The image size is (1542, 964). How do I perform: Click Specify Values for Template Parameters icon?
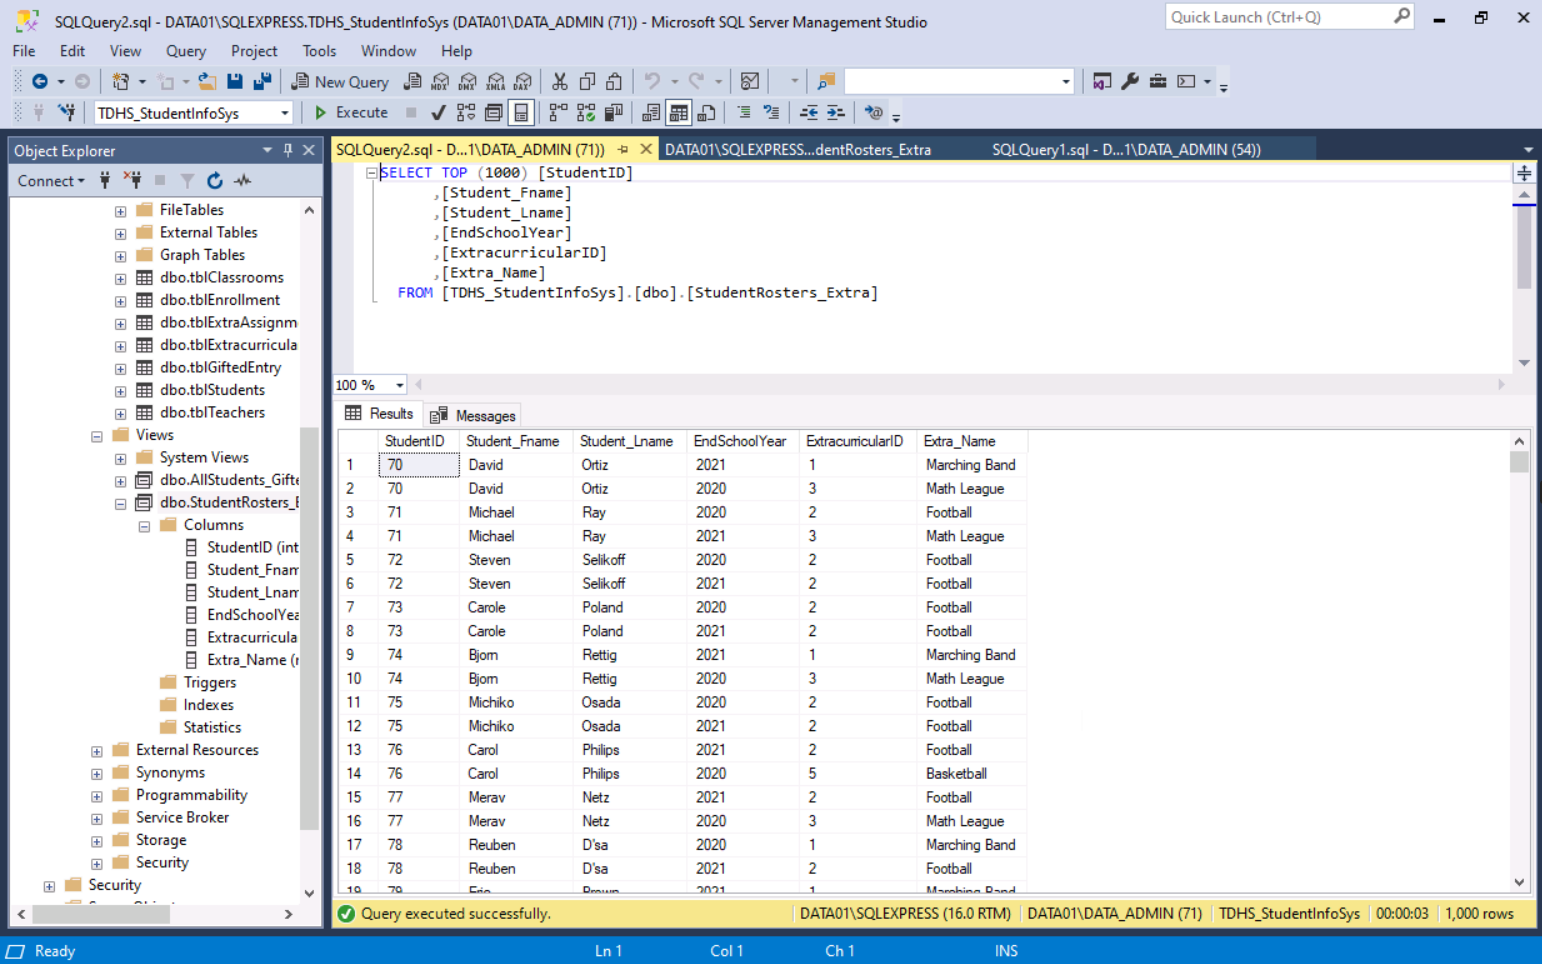tap(874, 113)
